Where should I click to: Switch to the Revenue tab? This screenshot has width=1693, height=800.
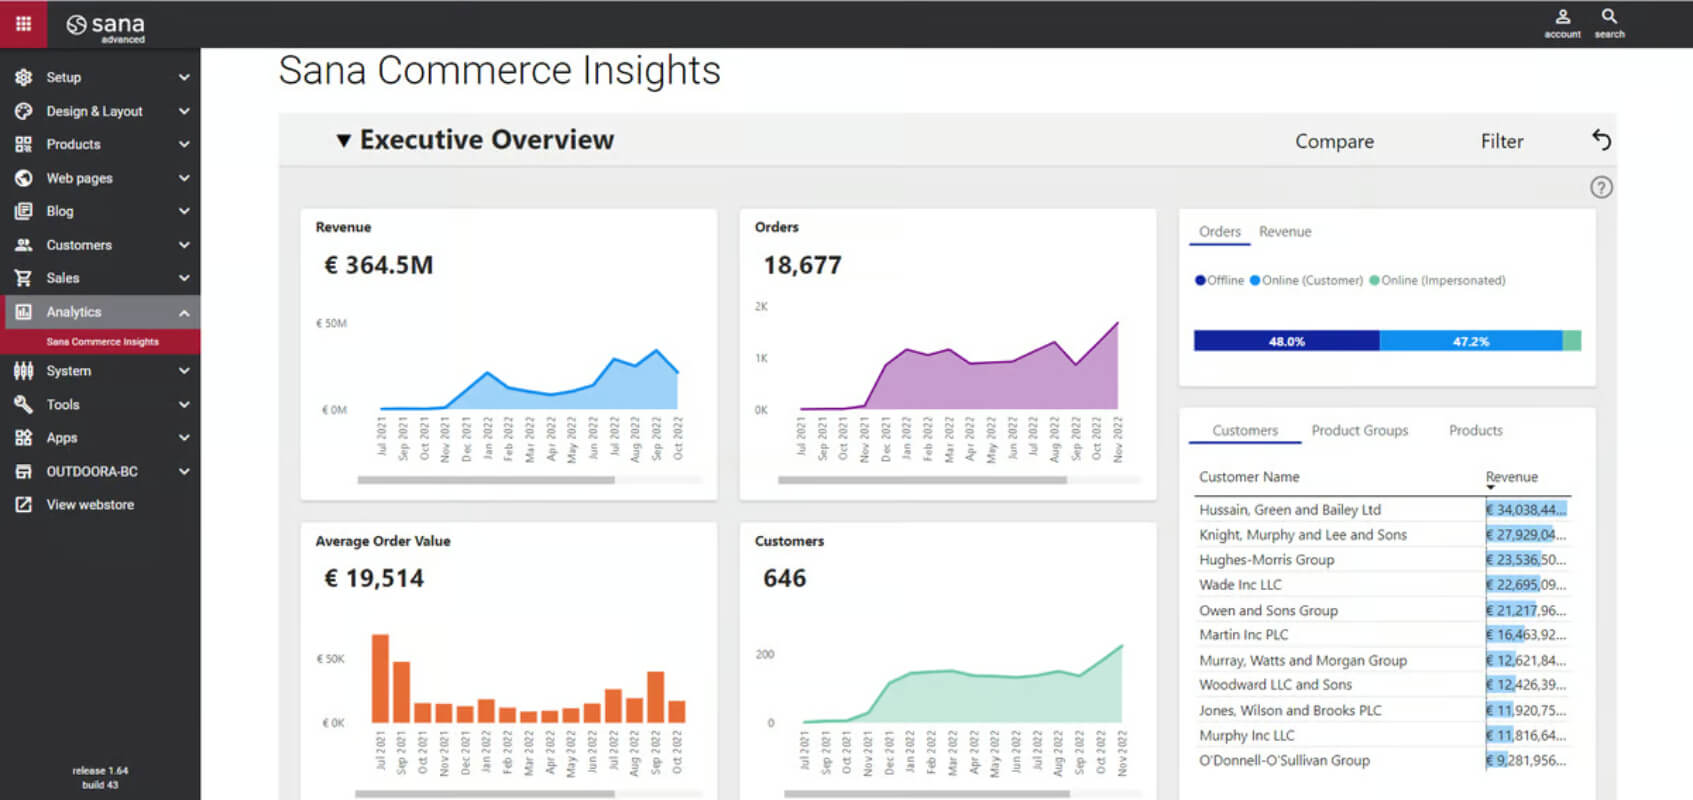(1285, 231)
